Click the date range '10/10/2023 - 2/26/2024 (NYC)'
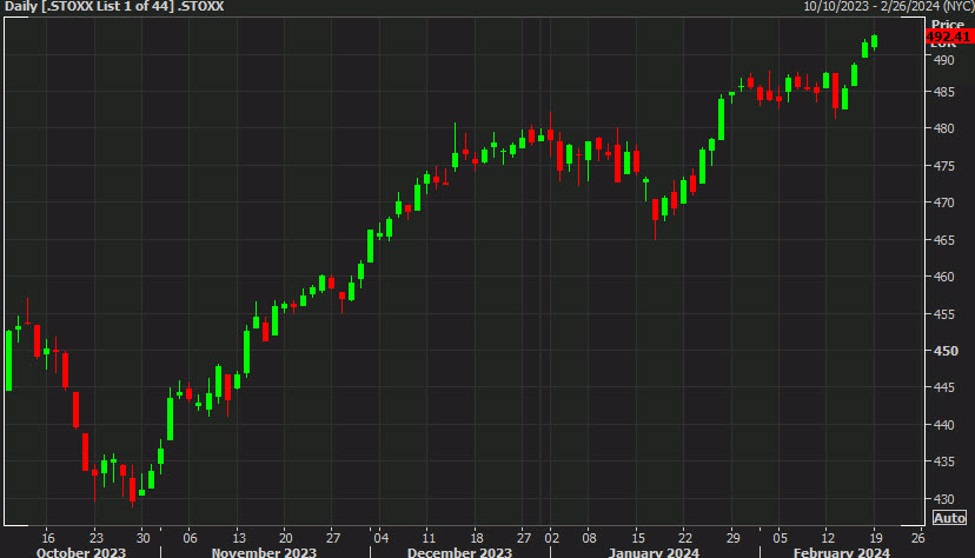This screenshot has width=975, height=558. (x=888, y=6)
